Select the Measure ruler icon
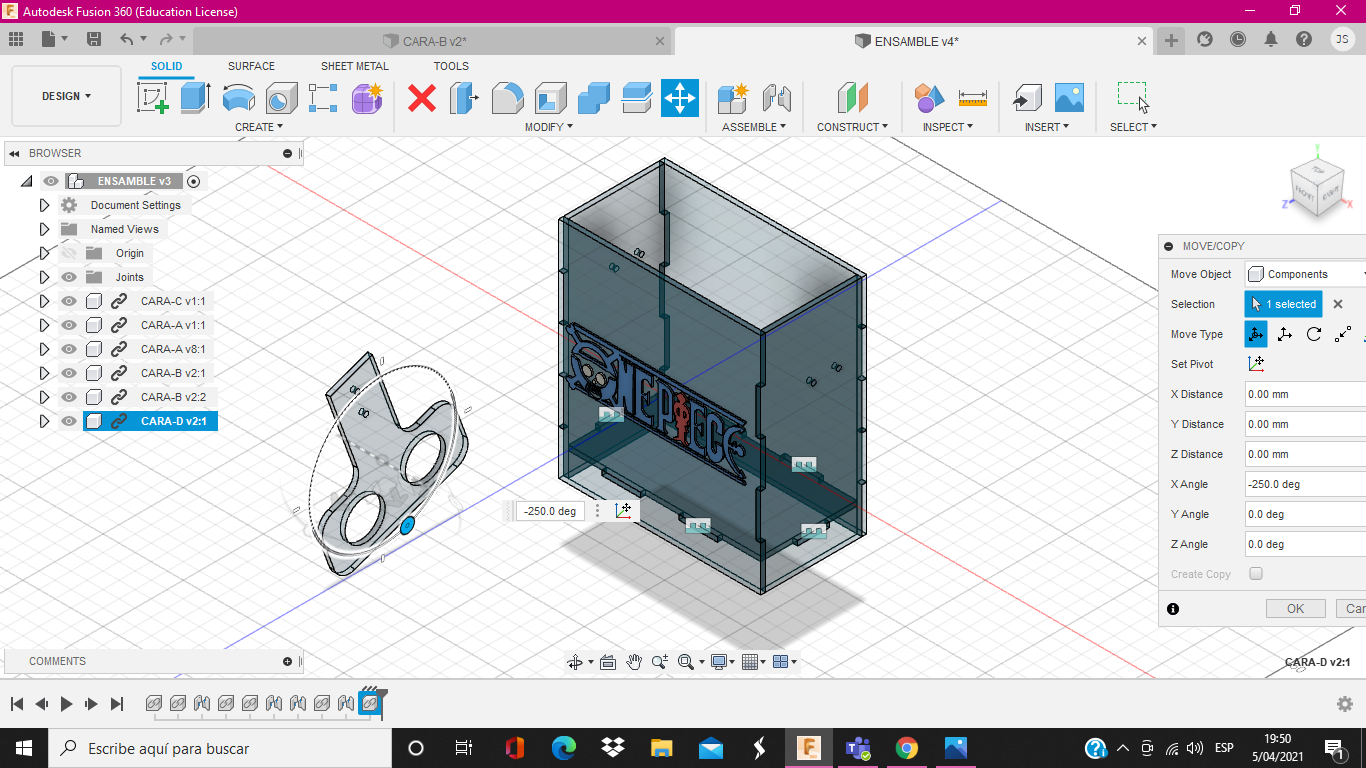 pyautogui.click(x=972, y=98)
